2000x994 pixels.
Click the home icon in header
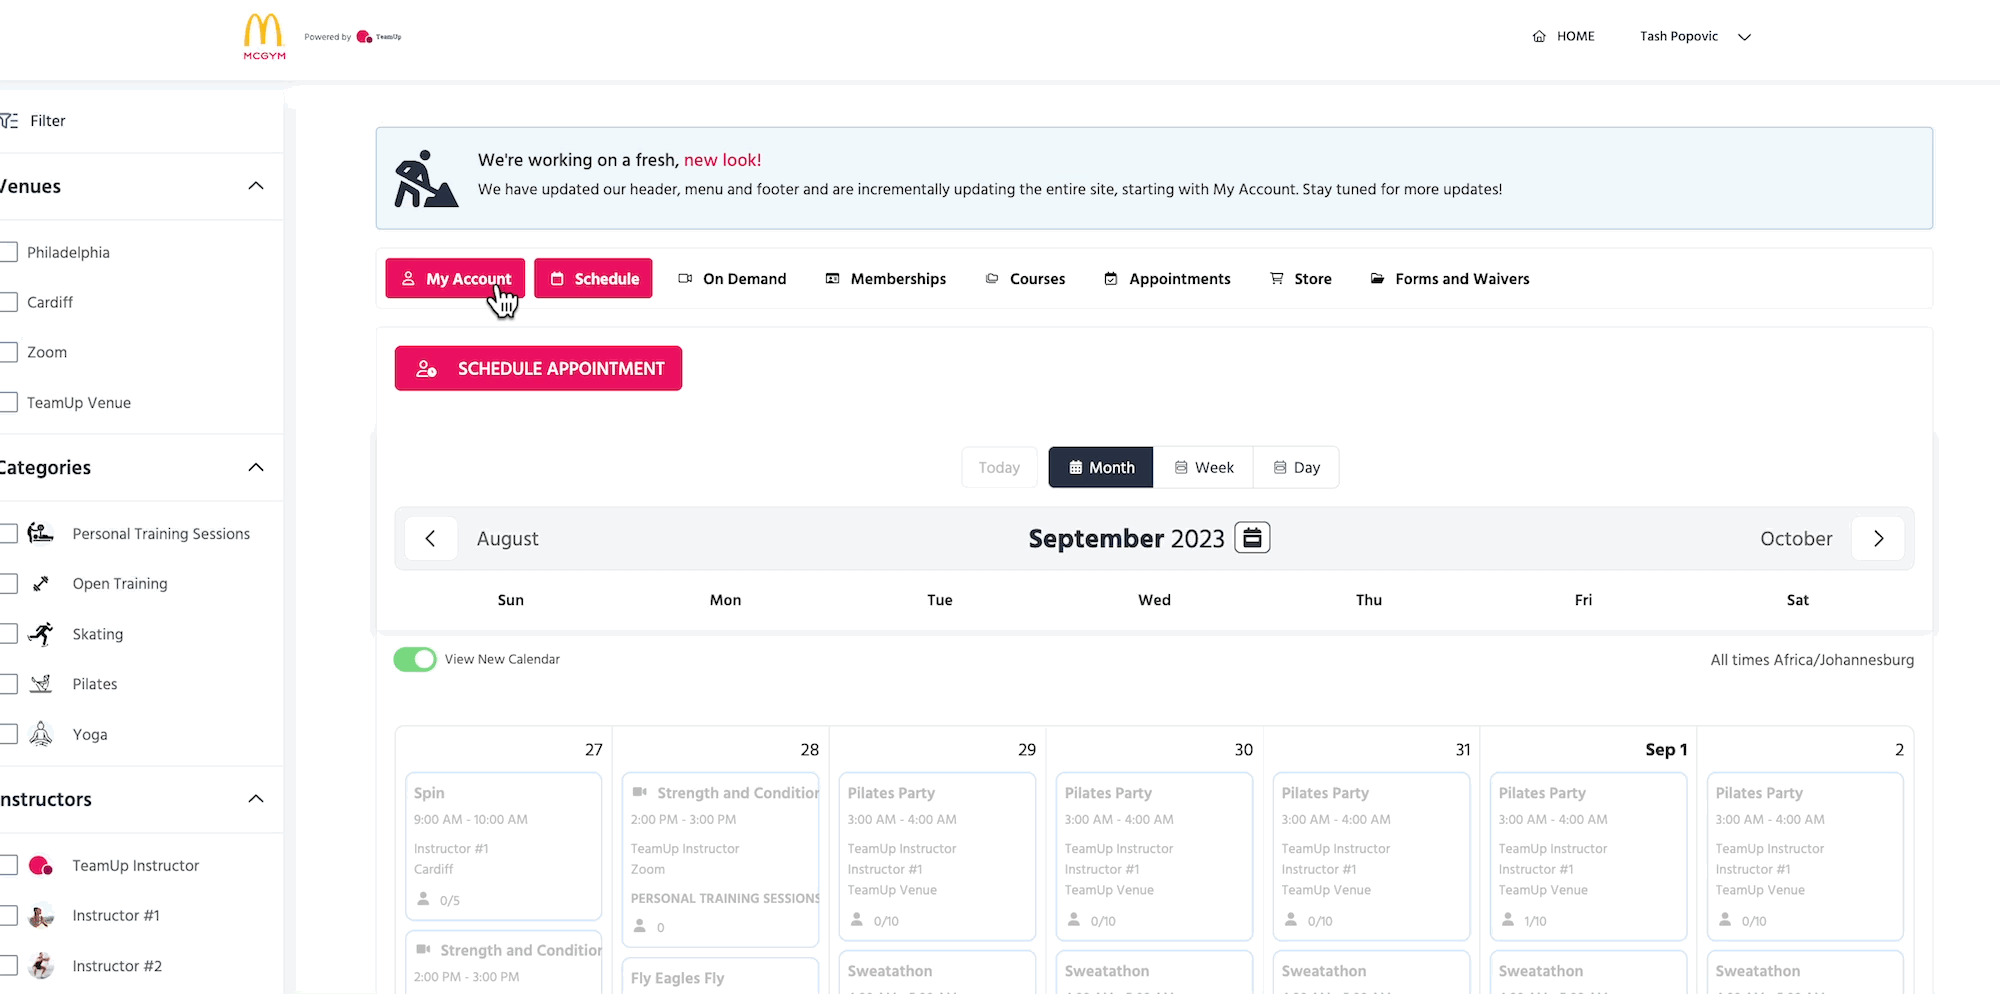tap(1539, 36)
